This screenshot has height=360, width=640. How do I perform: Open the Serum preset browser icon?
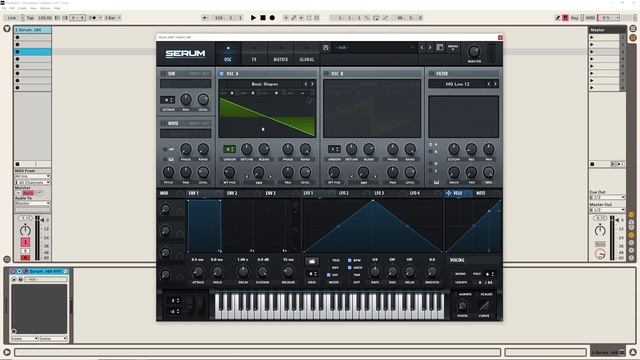440,47
